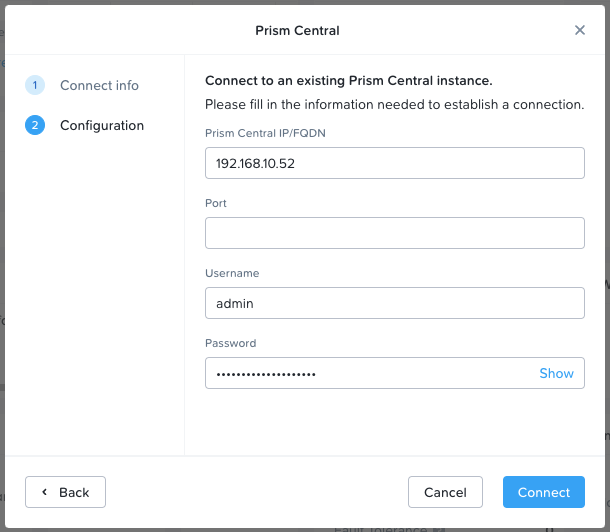Show the hidden password

point(556,373)
